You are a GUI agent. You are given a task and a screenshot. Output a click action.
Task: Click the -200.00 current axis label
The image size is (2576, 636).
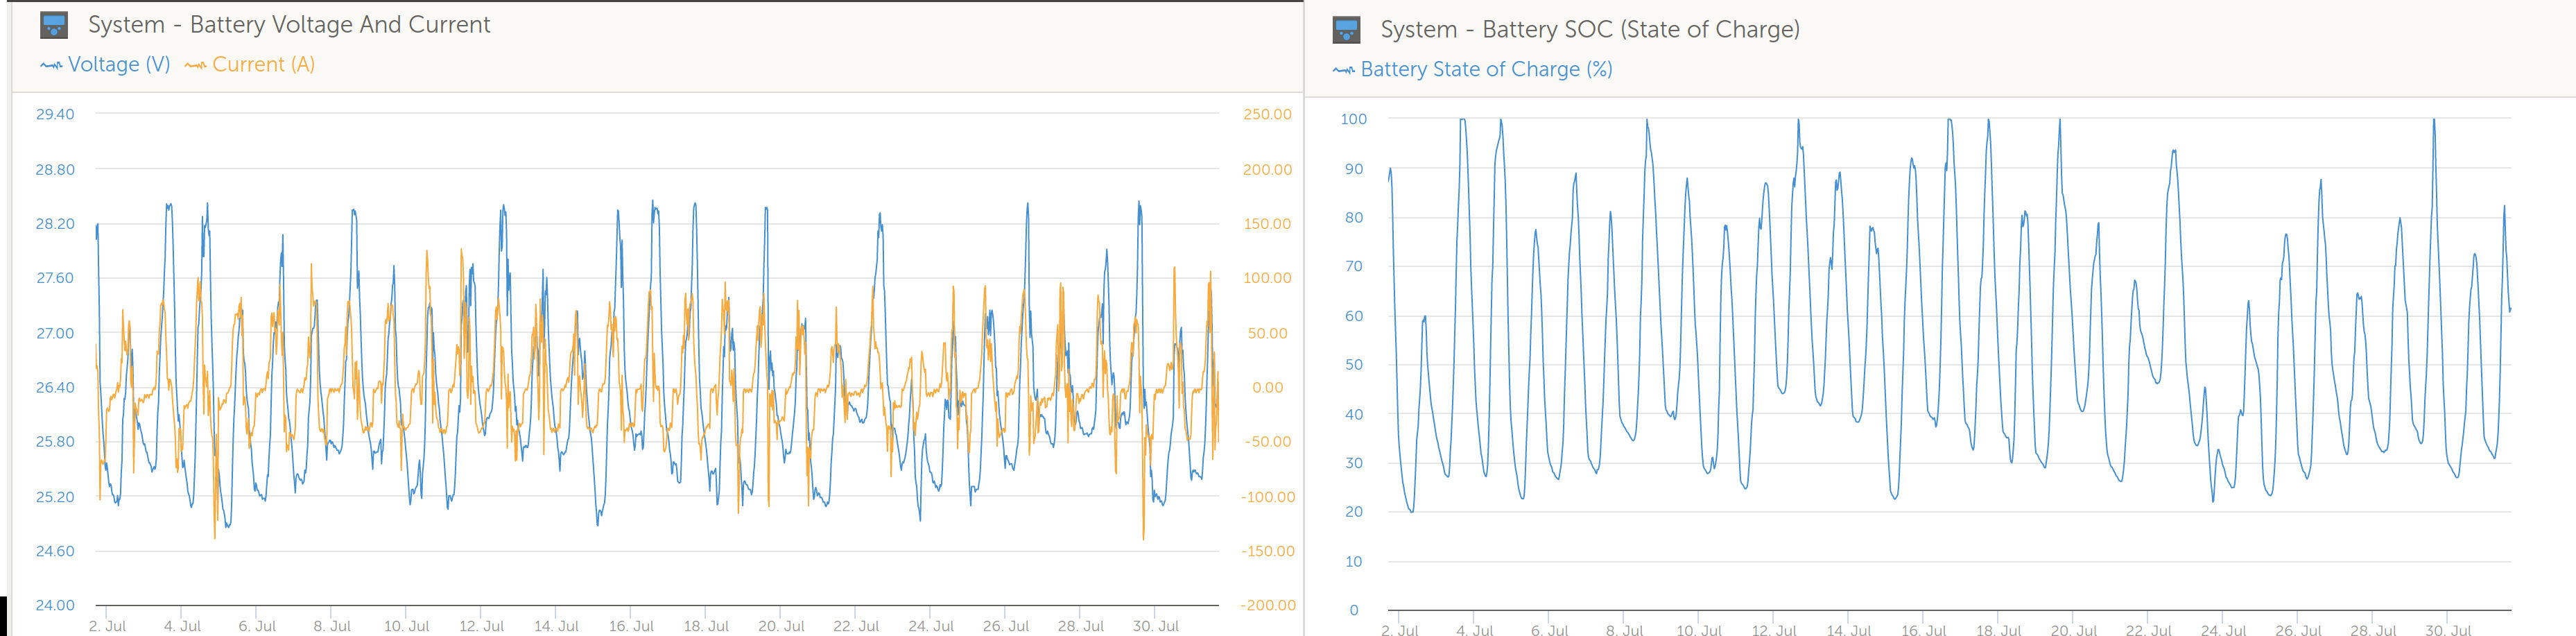click(1267, 605)
